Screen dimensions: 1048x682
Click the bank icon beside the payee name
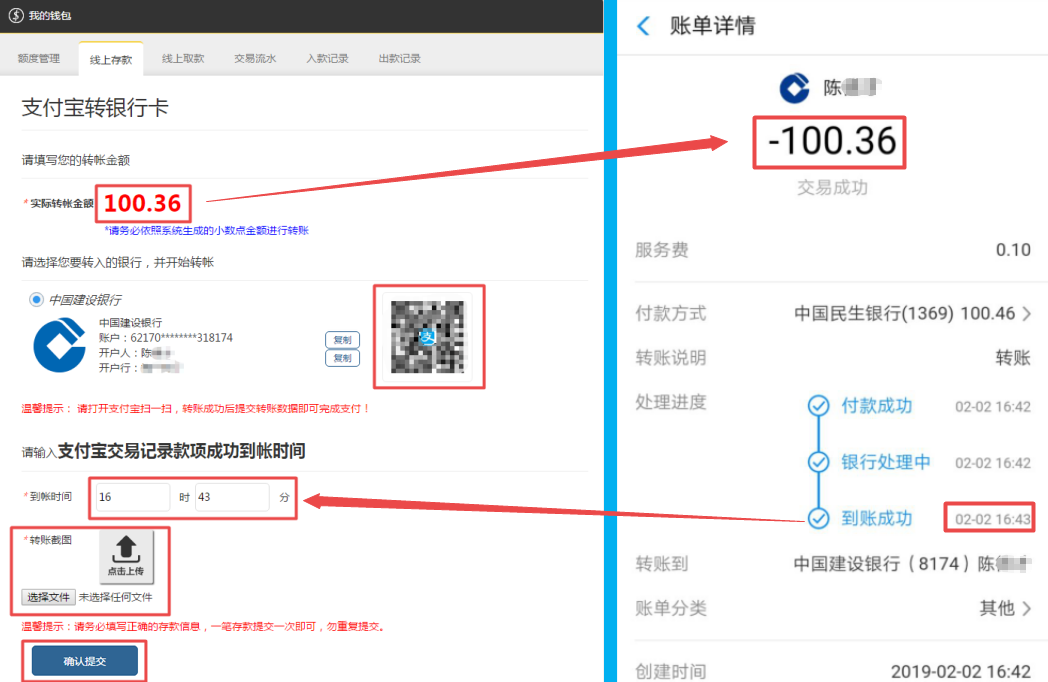pyautogui.click(x=794, y=88)
